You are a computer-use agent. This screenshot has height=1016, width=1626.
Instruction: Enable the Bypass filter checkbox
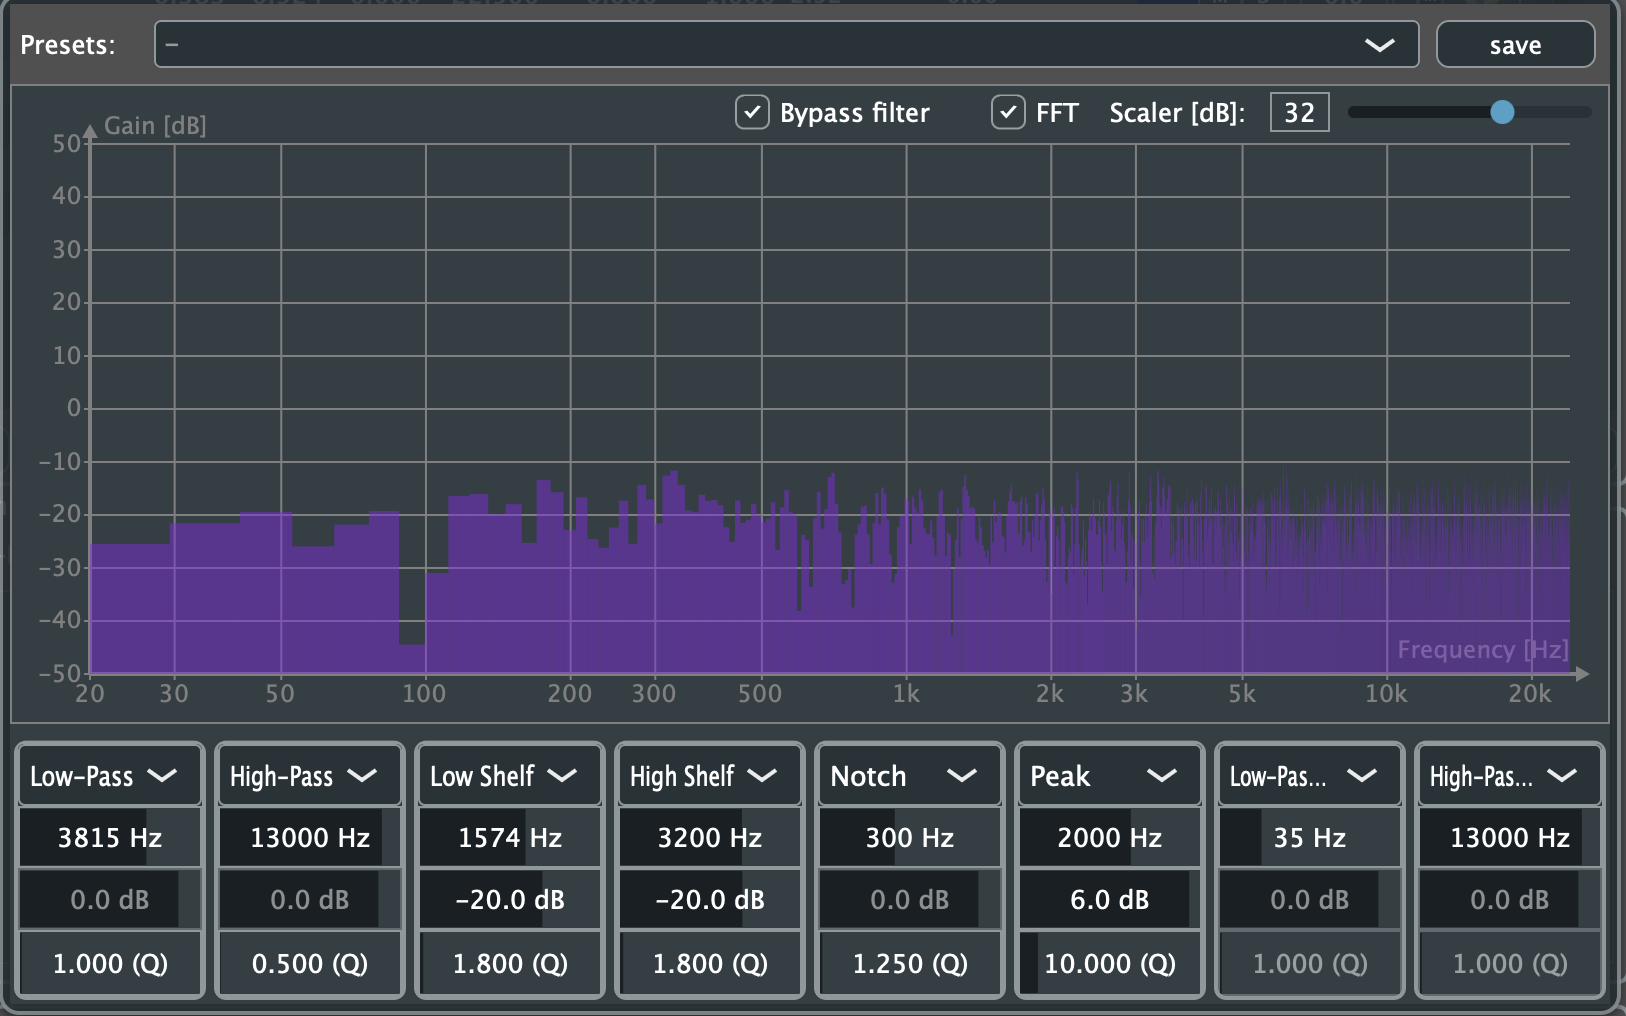(753, 112)
